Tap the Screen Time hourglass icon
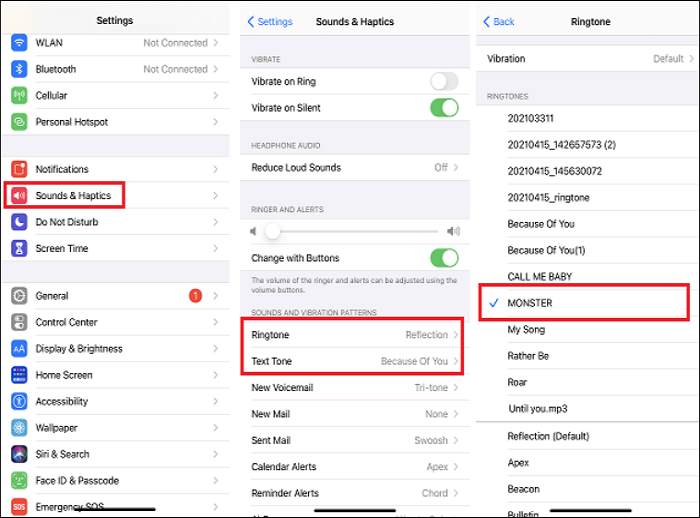 (x=19, y=248)
